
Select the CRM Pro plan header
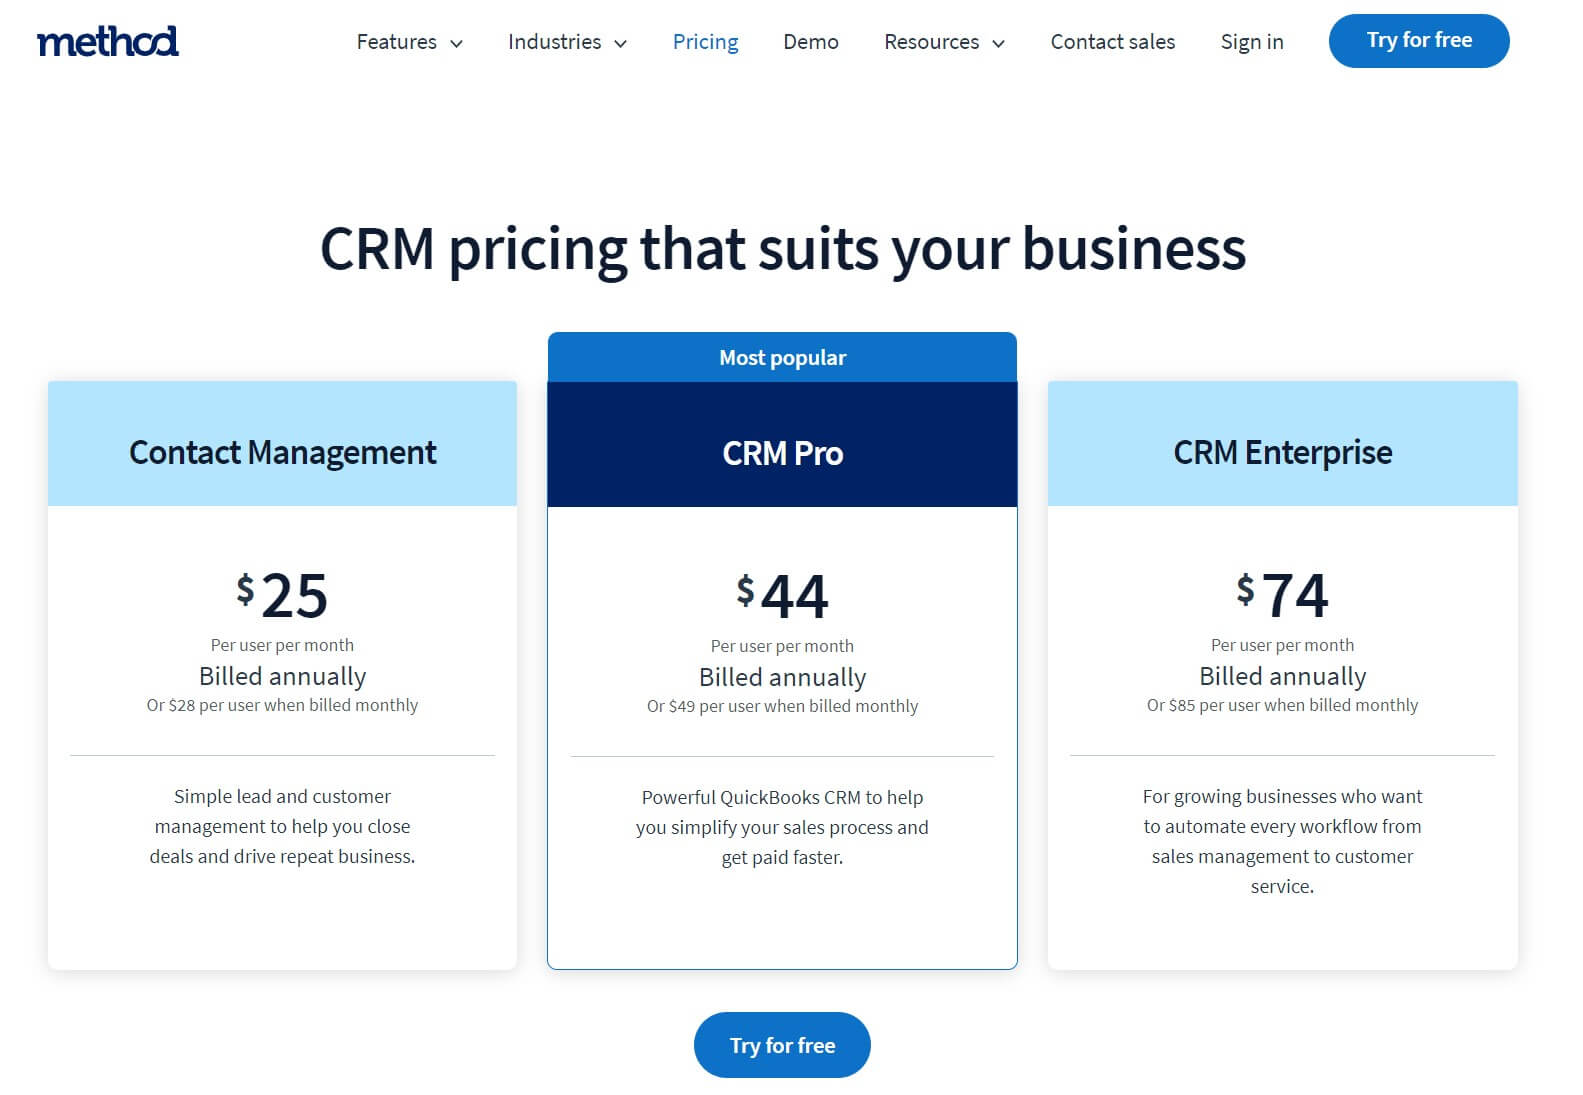[x=782, y=444]
